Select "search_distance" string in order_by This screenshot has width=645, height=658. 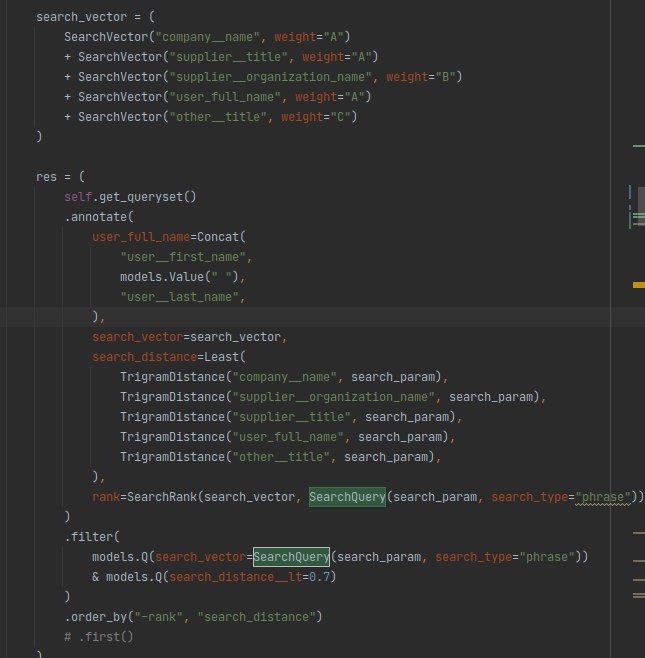tap(256, 617)
